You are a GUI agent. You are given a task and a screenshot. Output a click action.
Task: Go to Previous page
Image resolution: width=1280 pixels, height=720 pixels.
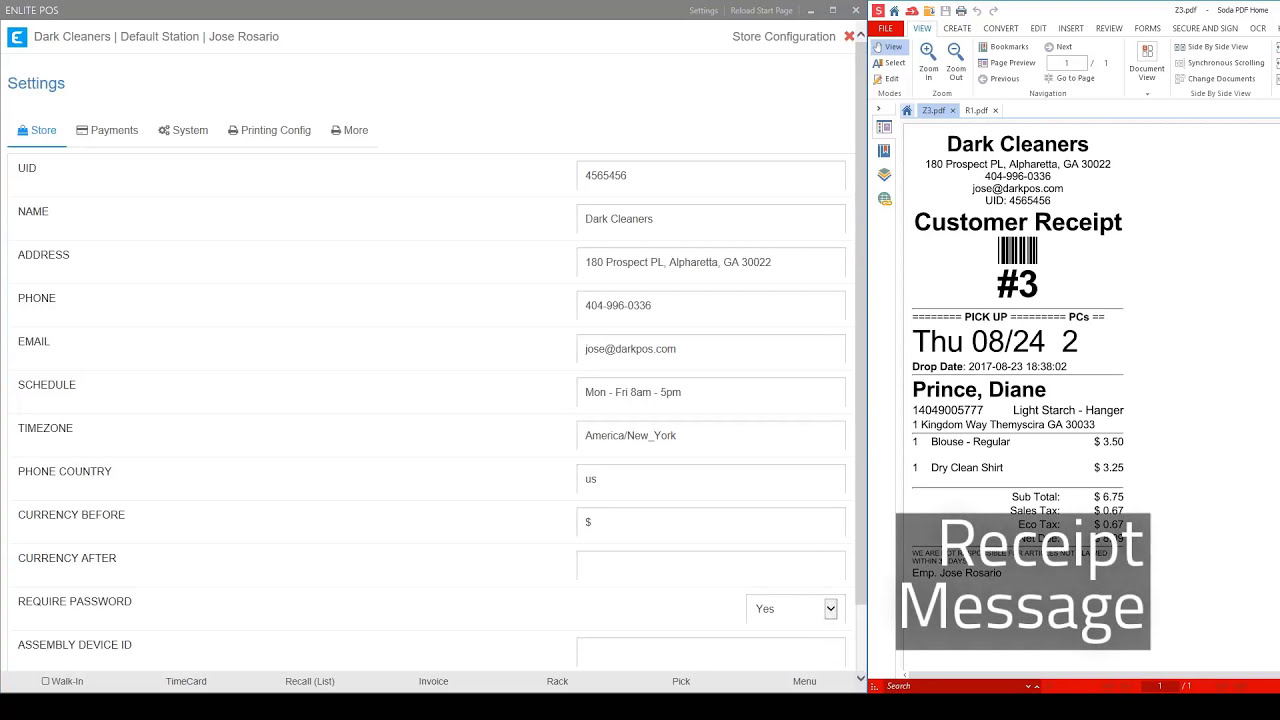pyautogui.click(x=998, y=79)
